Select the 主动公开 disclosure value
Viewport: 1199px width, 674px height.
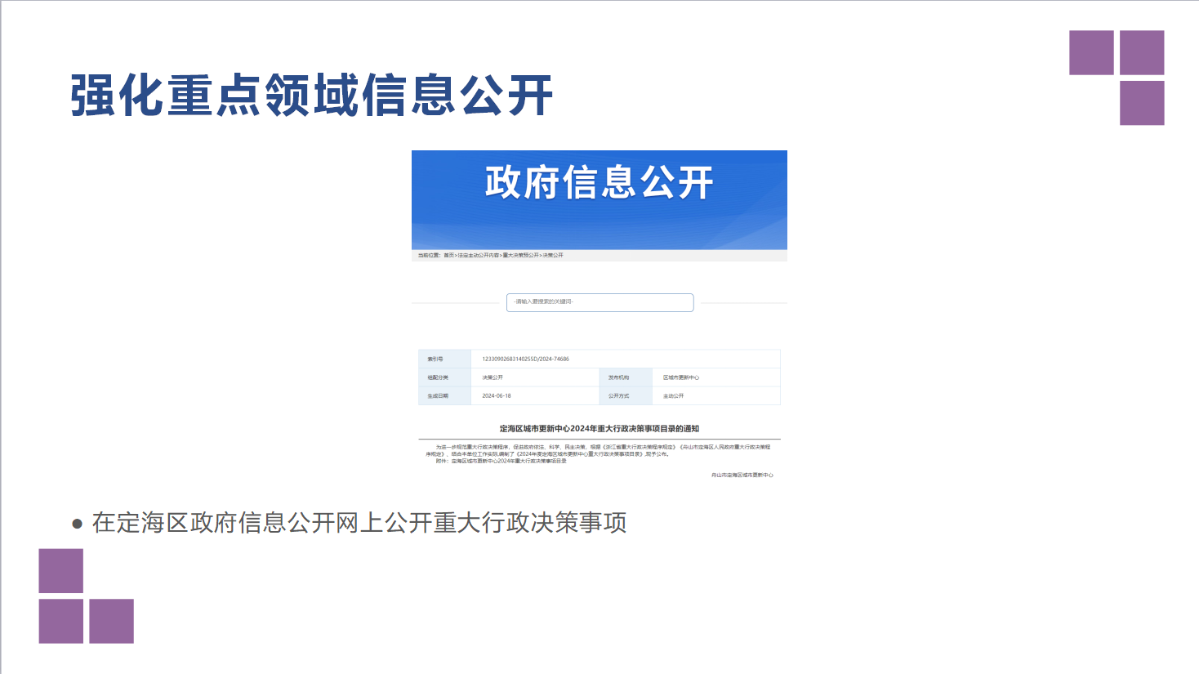(673, 396)
